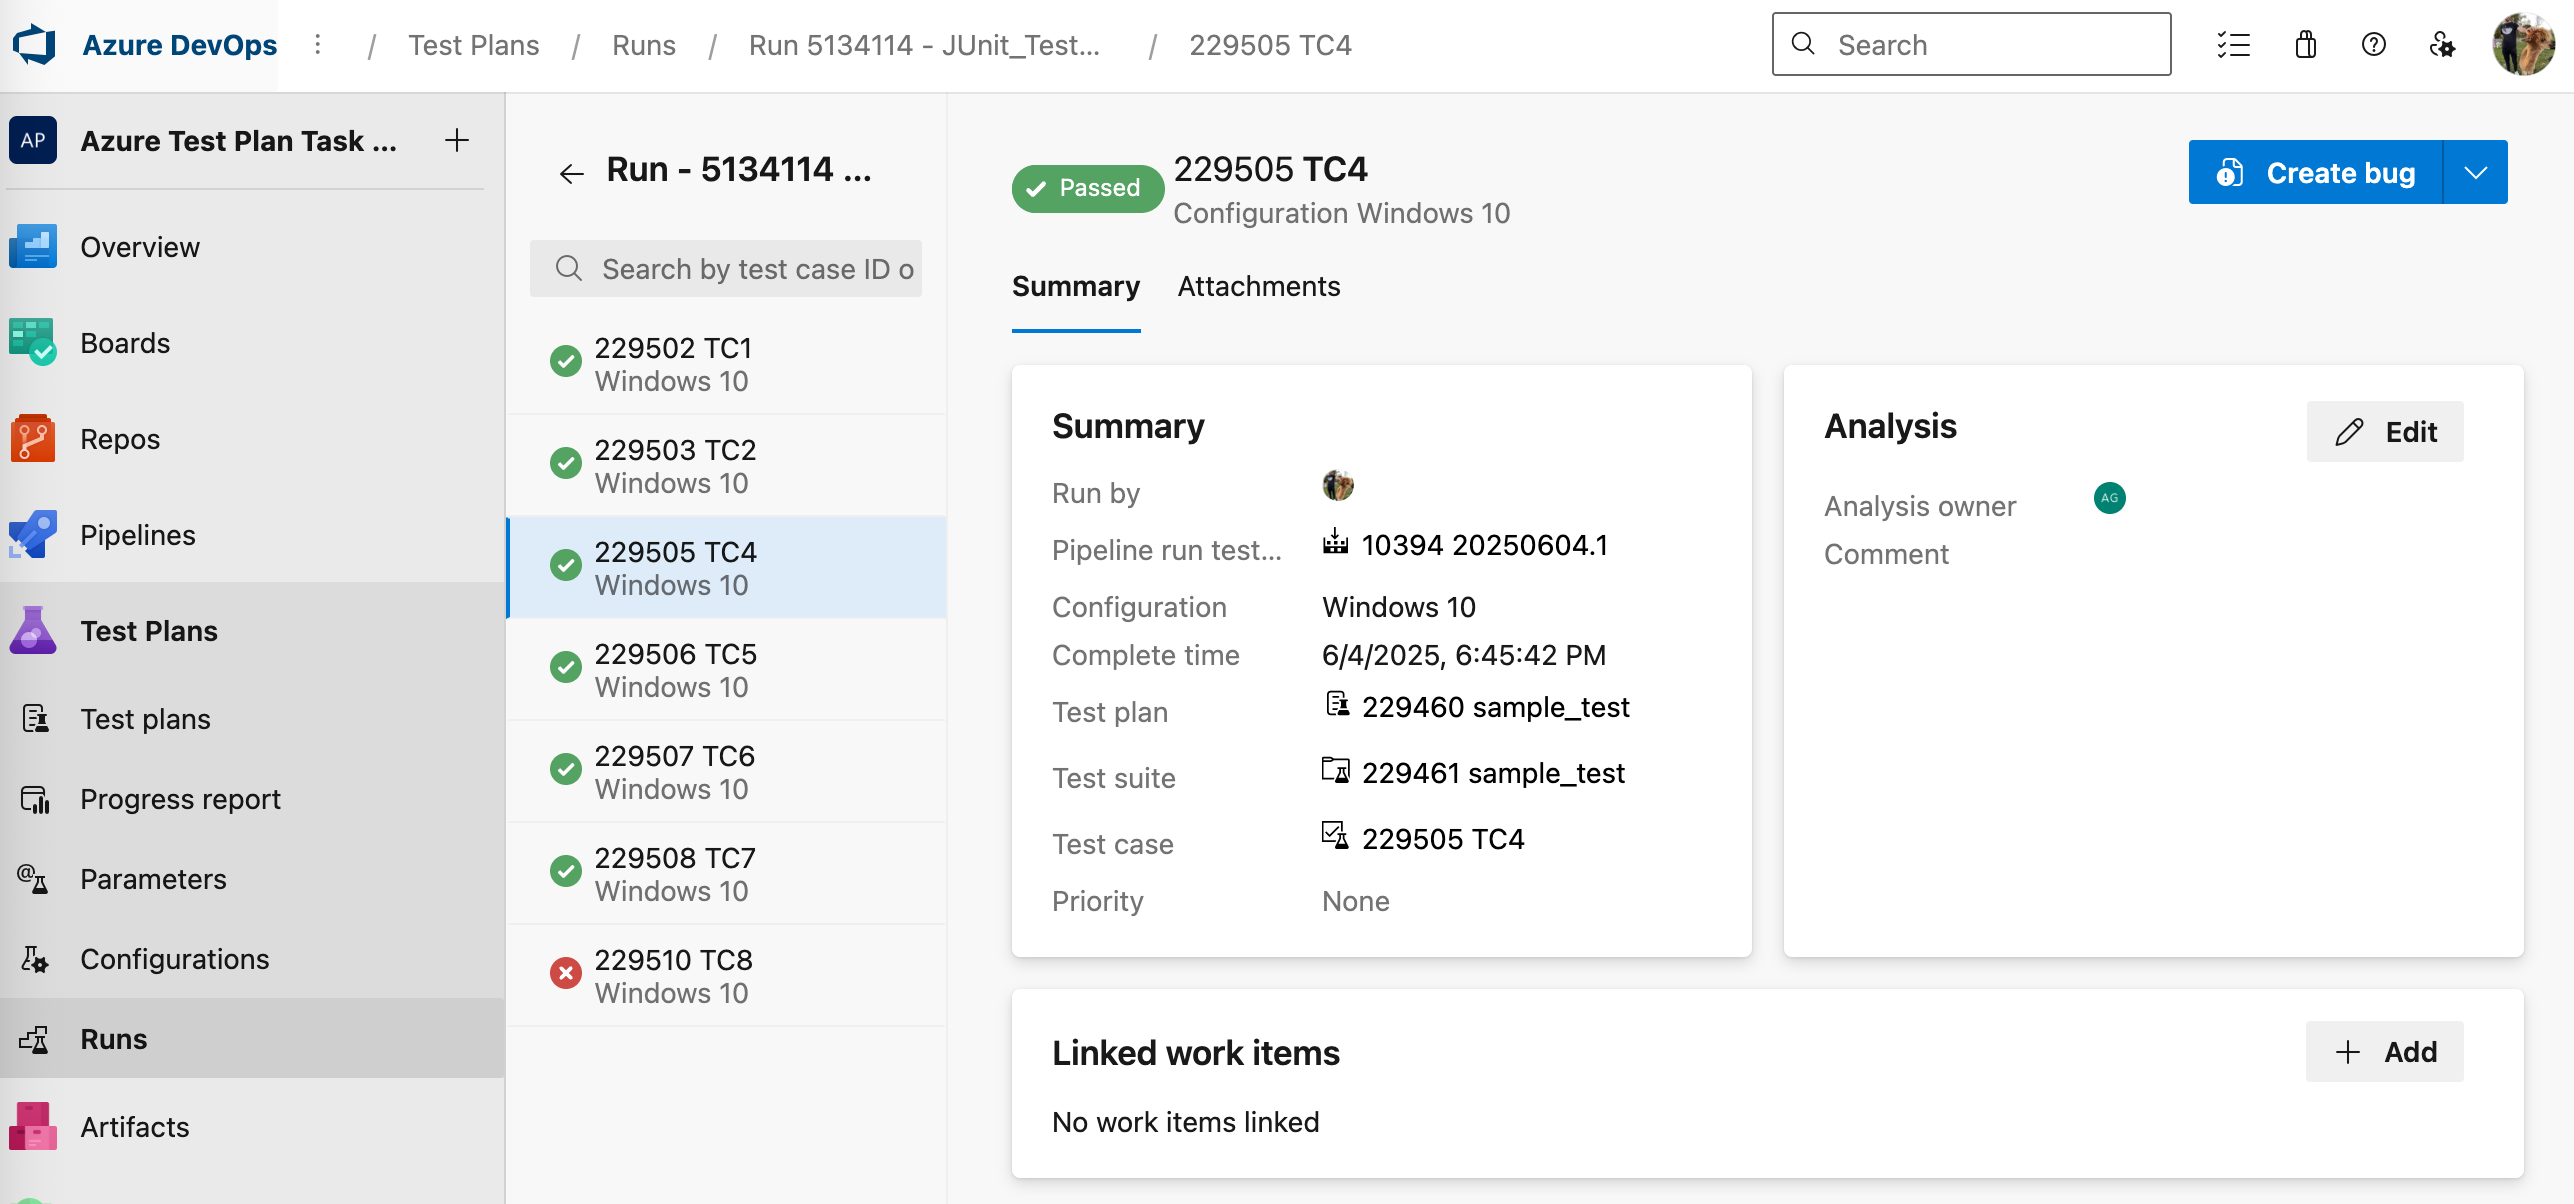
Task: Switch to the Attachments tab
Action: [x=1258, y=287]
